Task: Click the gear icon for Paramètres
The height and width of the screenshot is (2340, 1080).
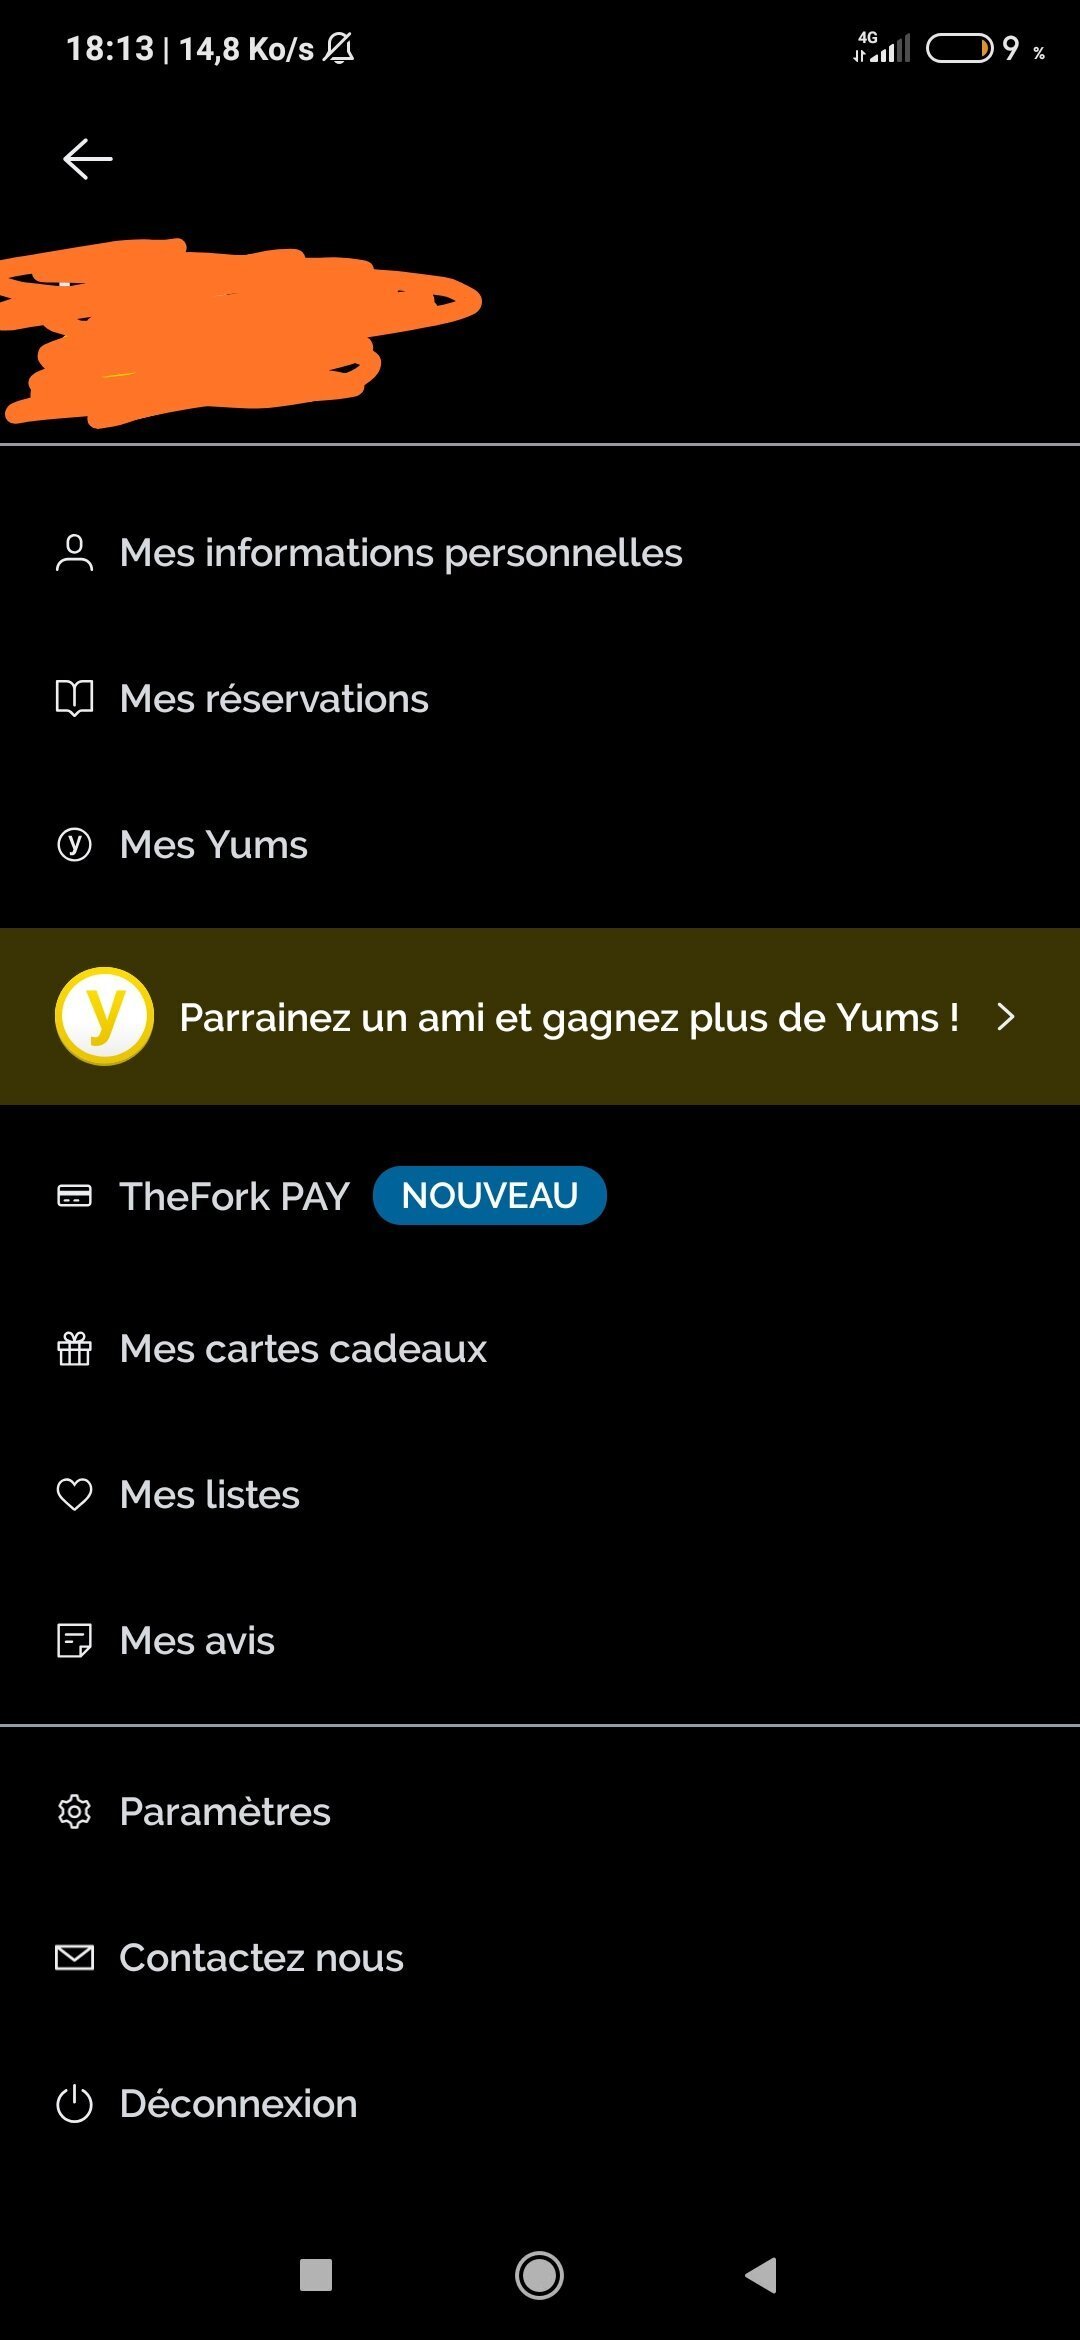Action: pos(74,1812)
